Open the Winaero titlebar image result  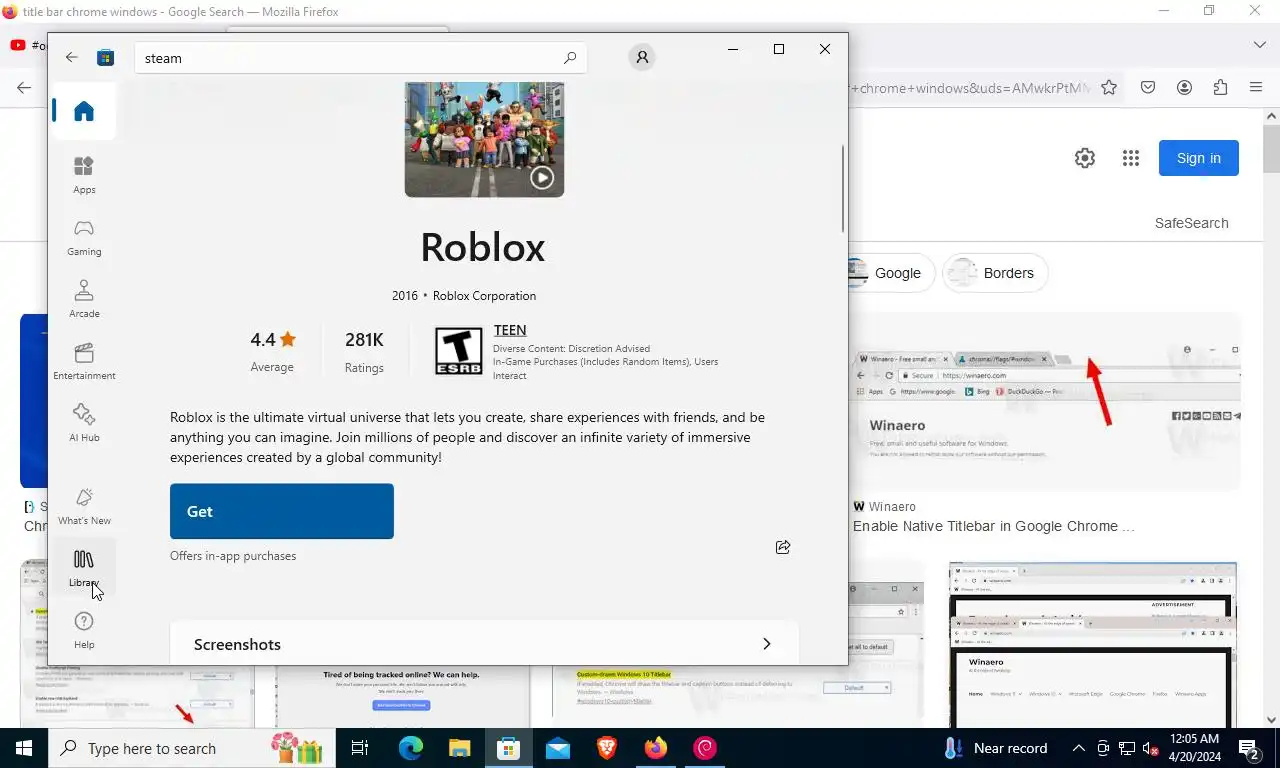[x=1046, y=402]
